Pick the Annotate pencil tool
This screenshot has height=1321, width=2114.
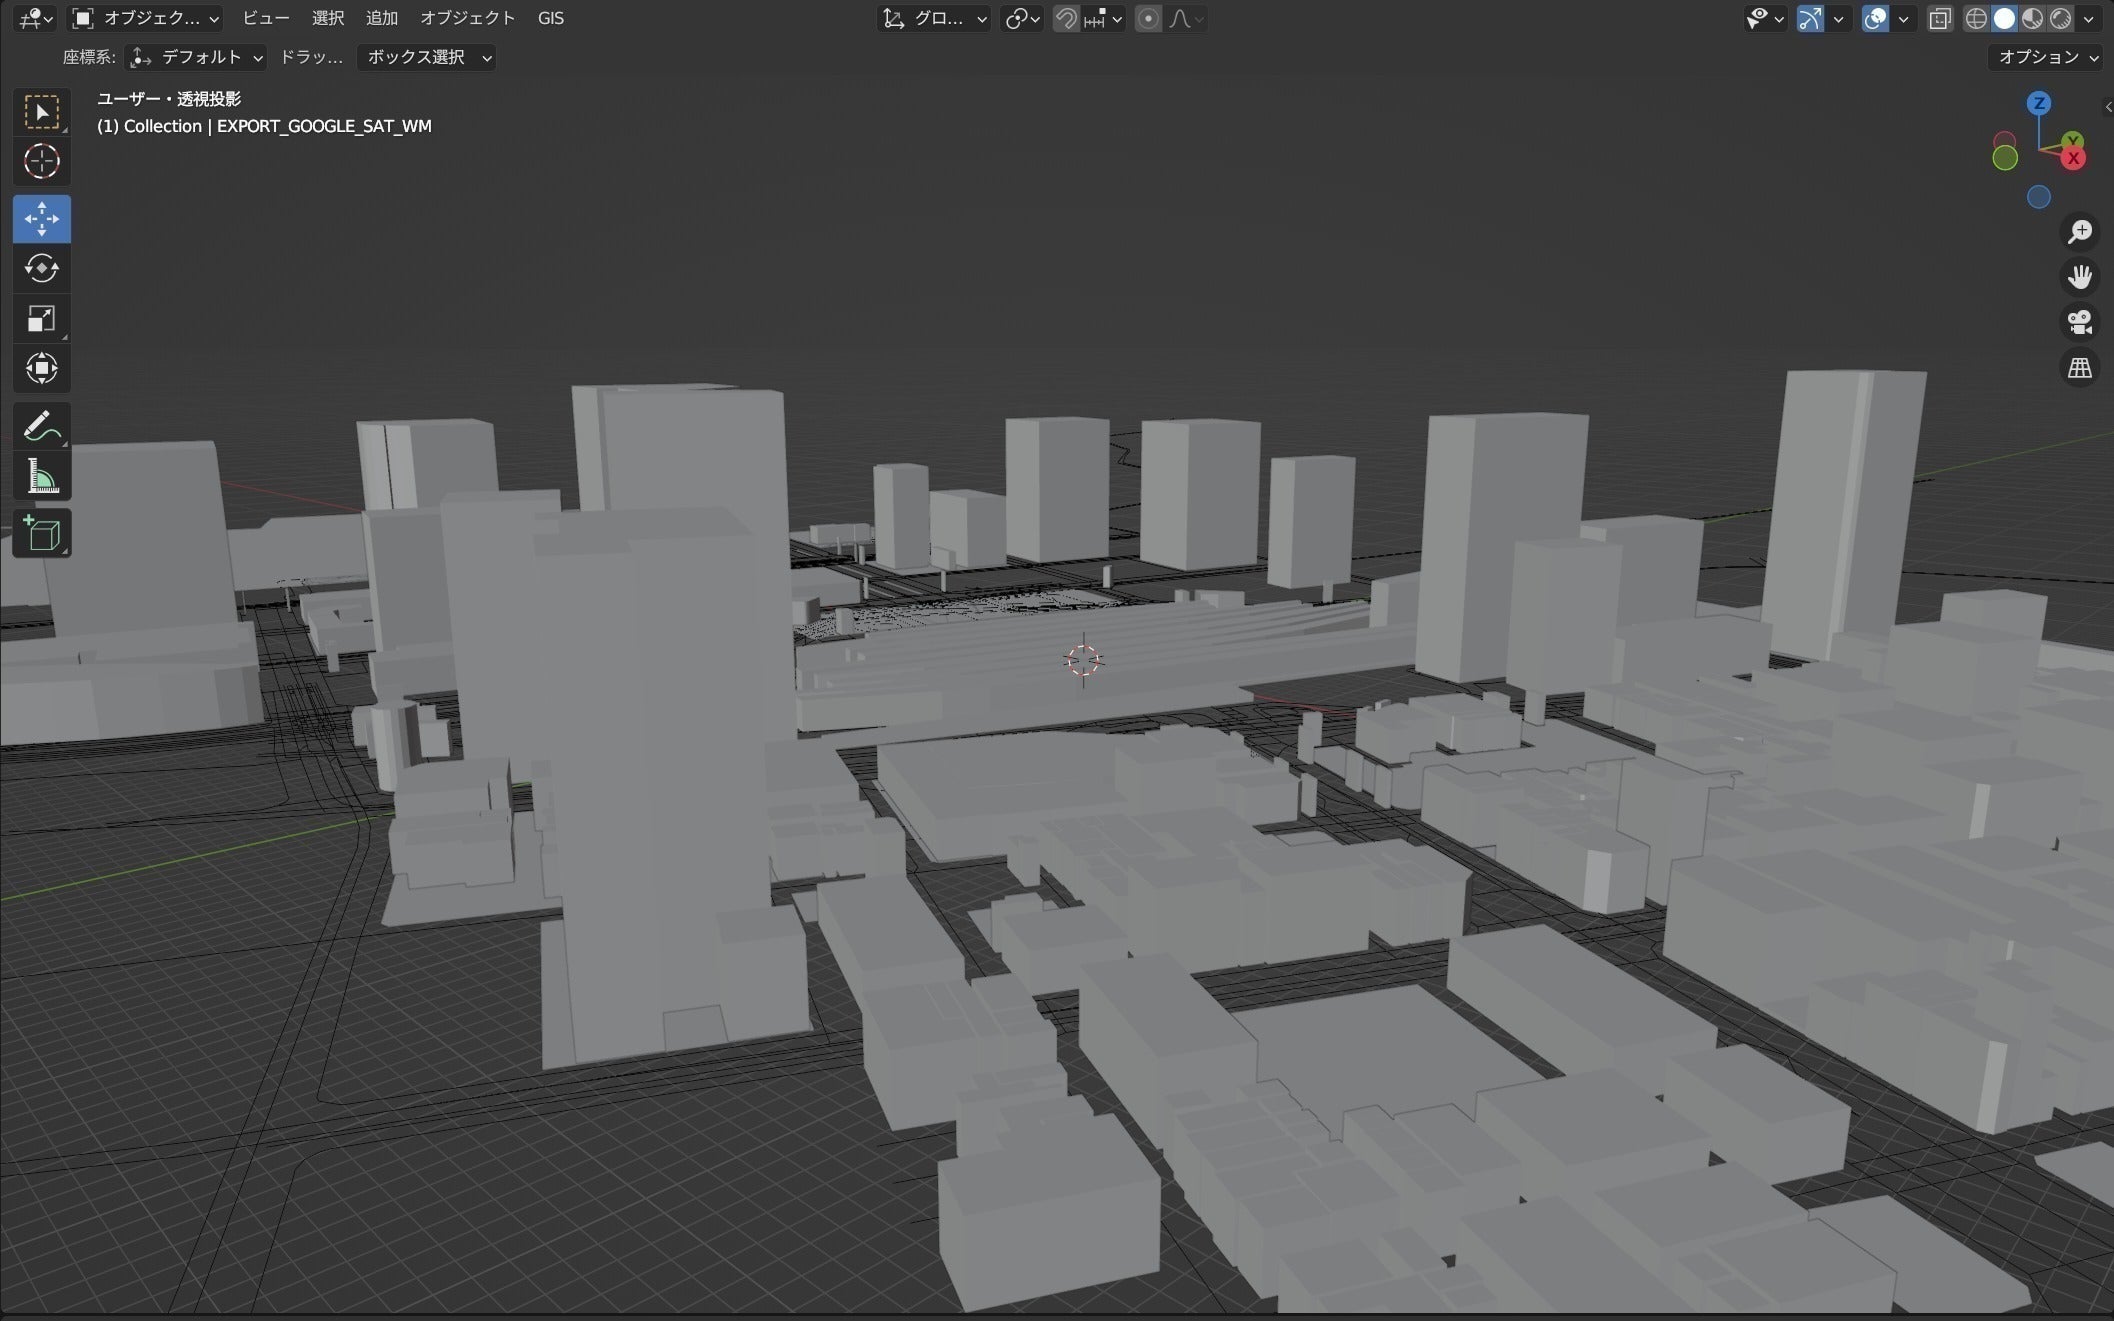[41, 426]
